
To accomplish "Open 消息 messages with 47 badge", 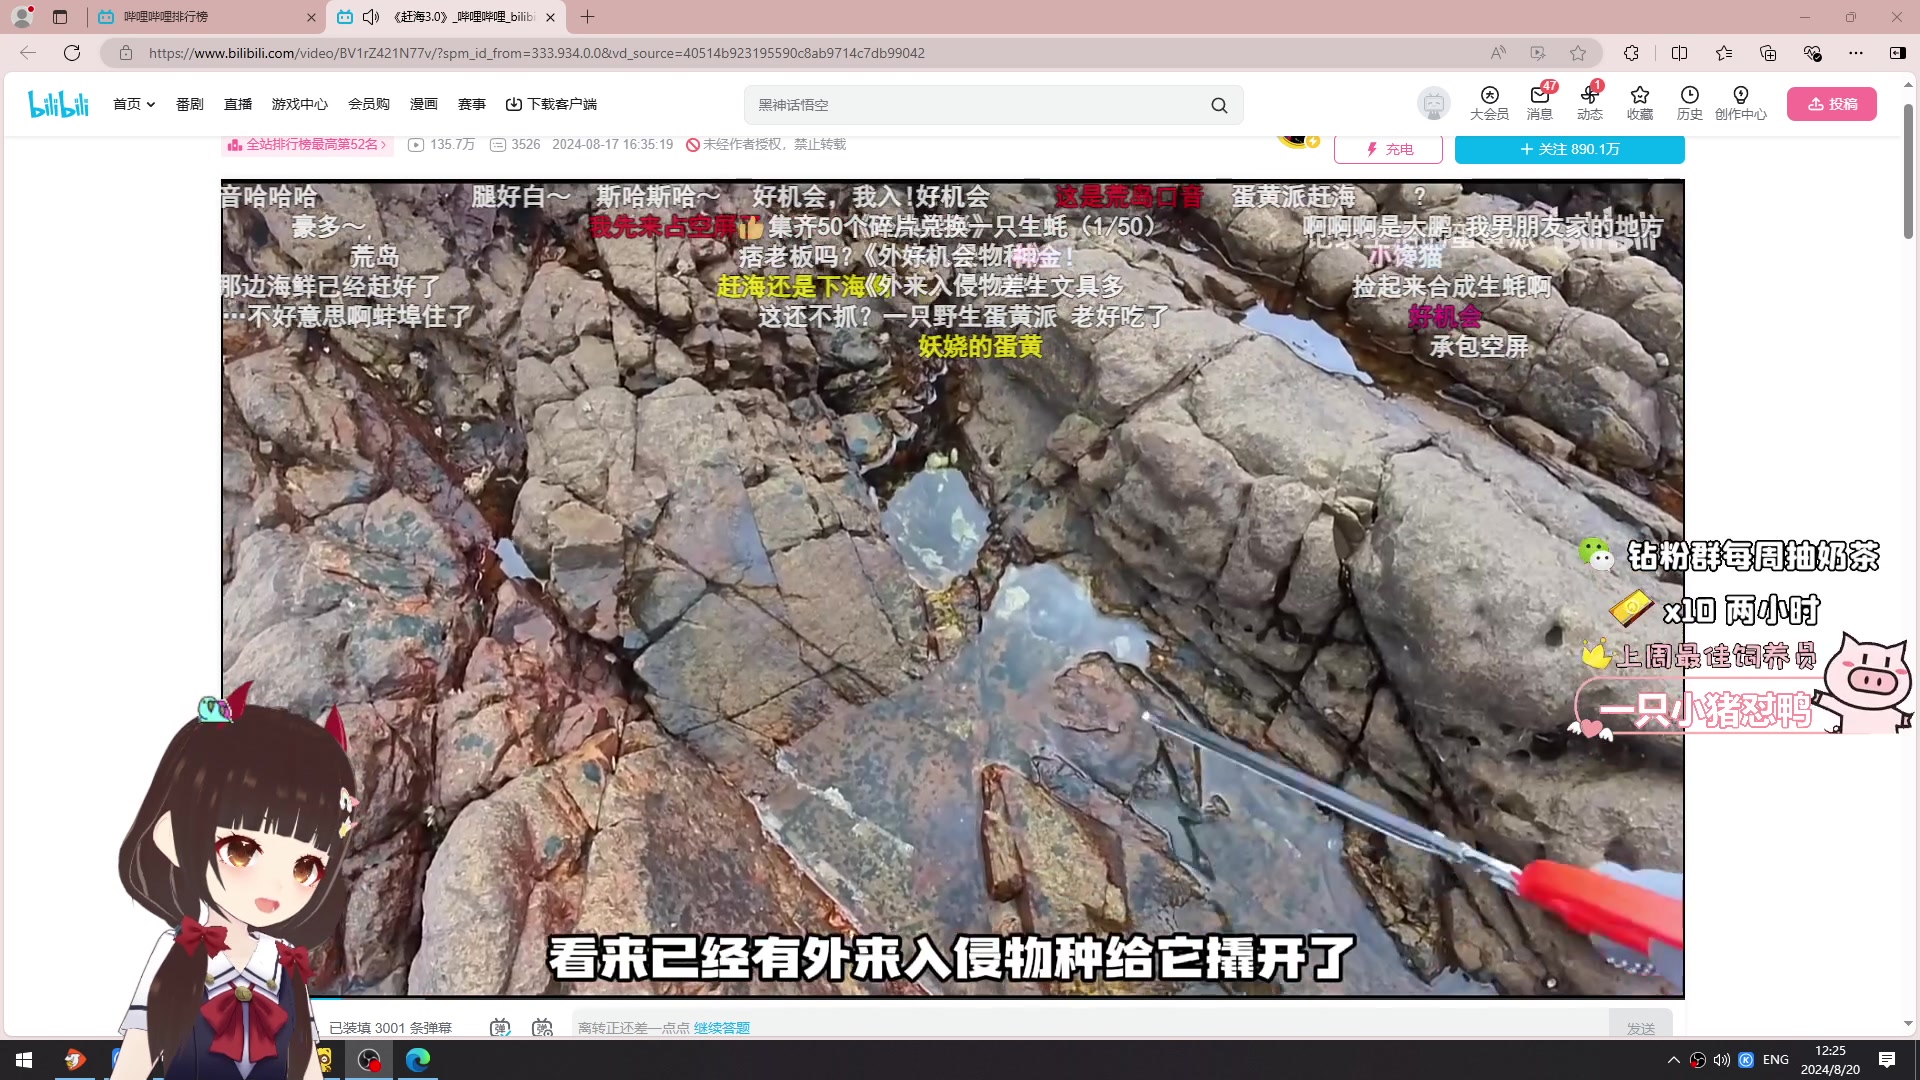I will [x=1540, y=103].
